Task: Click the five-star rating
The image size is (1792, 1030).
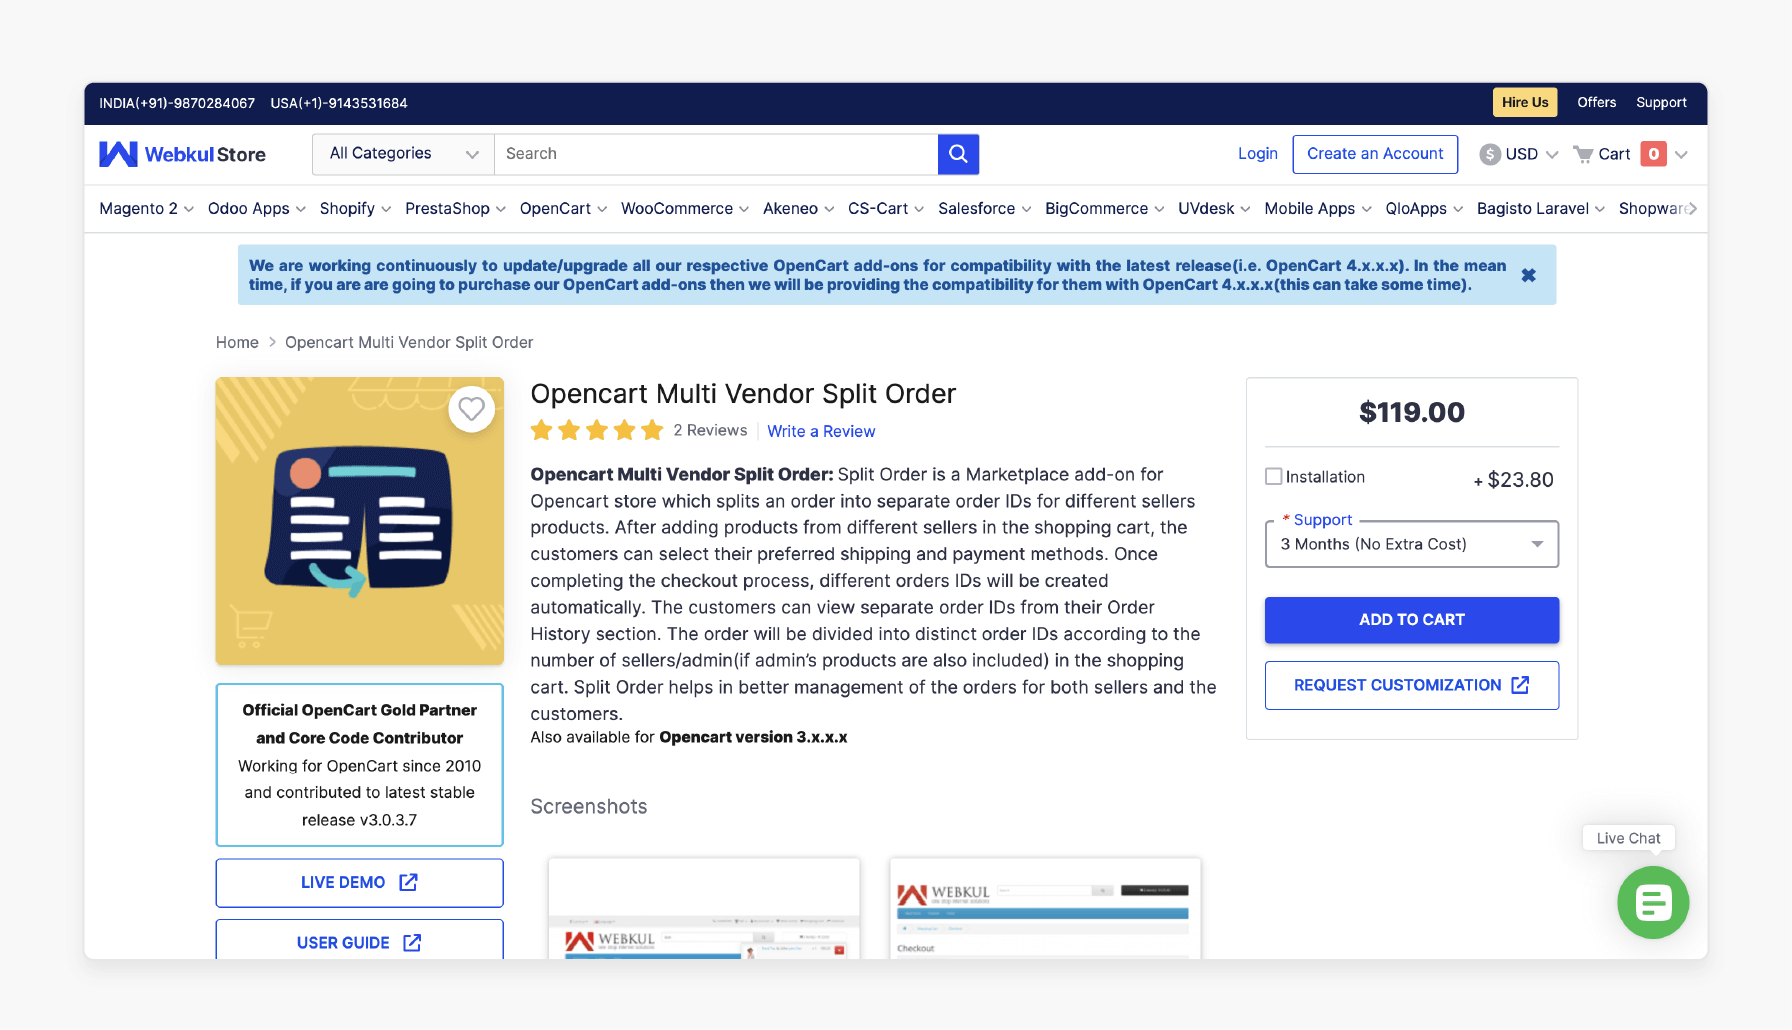Action: coord(597,431)
